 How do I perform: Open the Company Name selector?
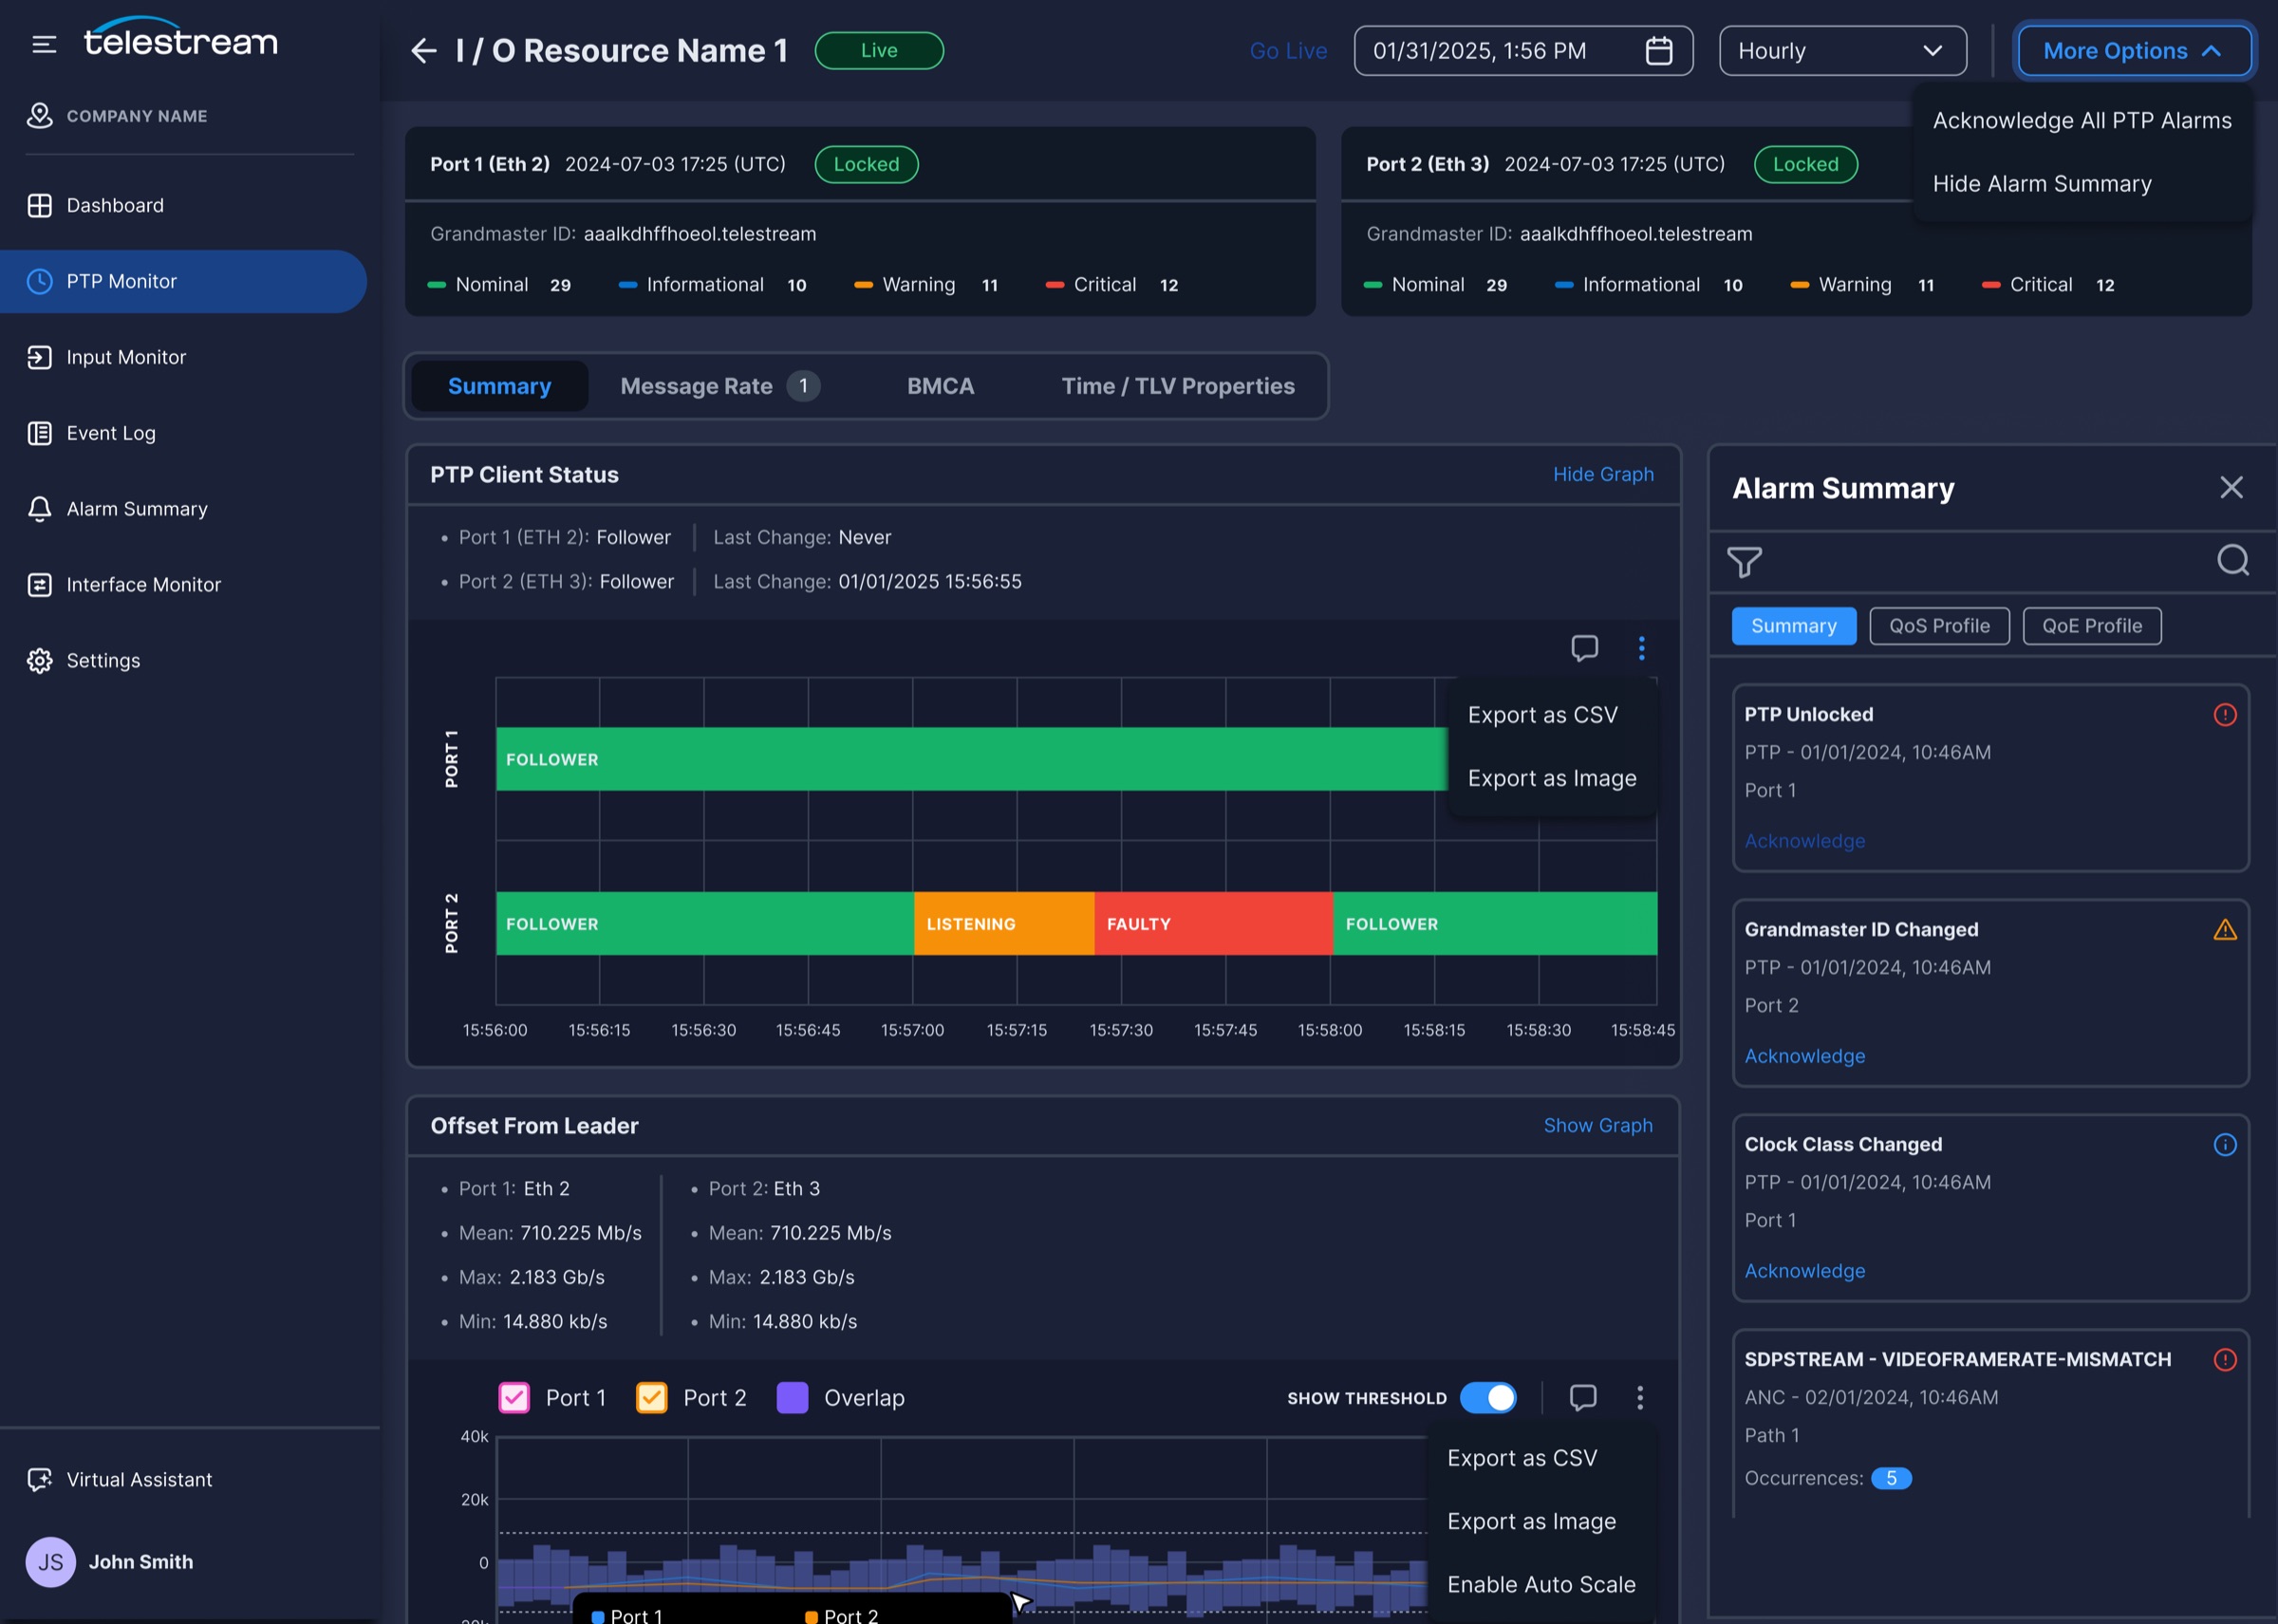[118, 116]
